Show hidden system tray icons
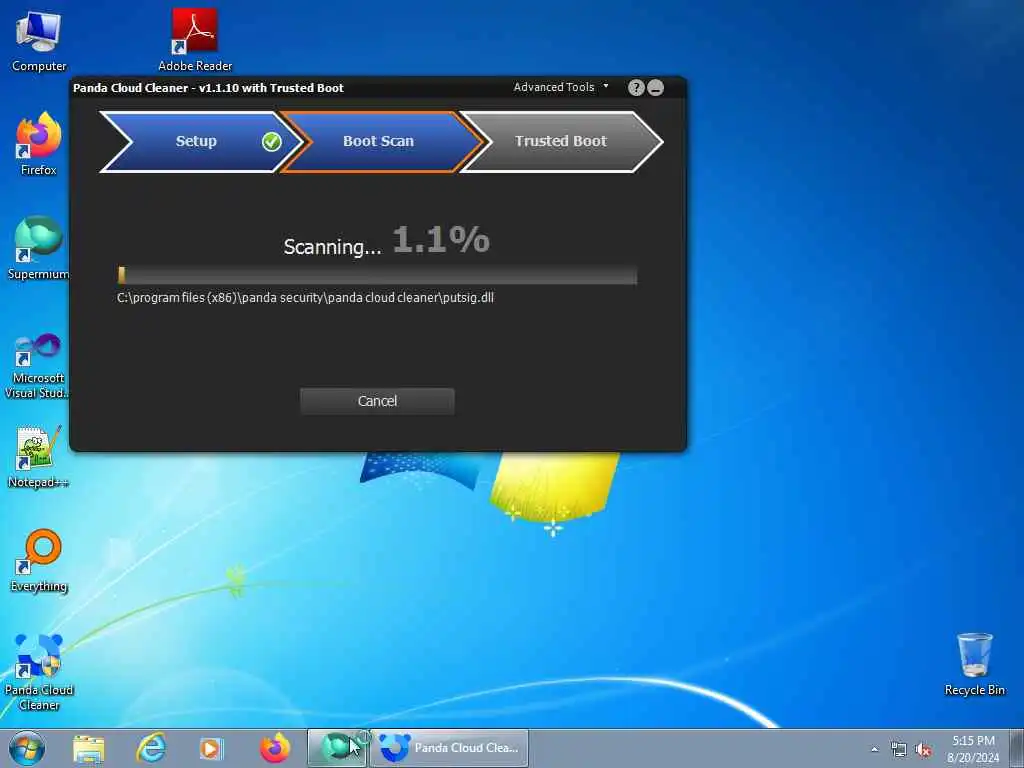The width and height of the screenshot is (1024, 768). tap(874, 749)
